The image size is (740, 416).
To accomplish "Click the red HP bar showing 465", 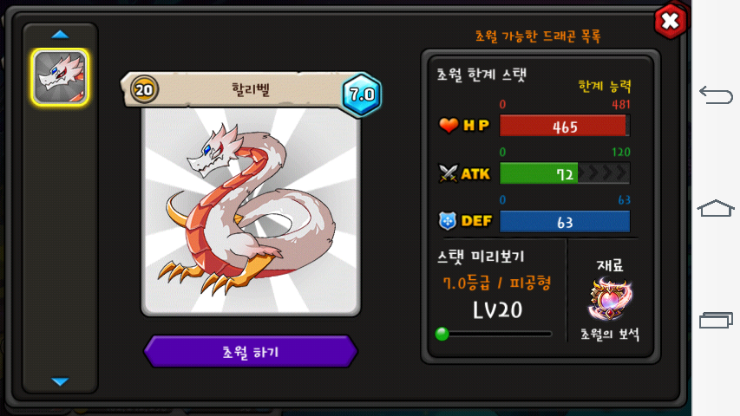I will 564,126.
